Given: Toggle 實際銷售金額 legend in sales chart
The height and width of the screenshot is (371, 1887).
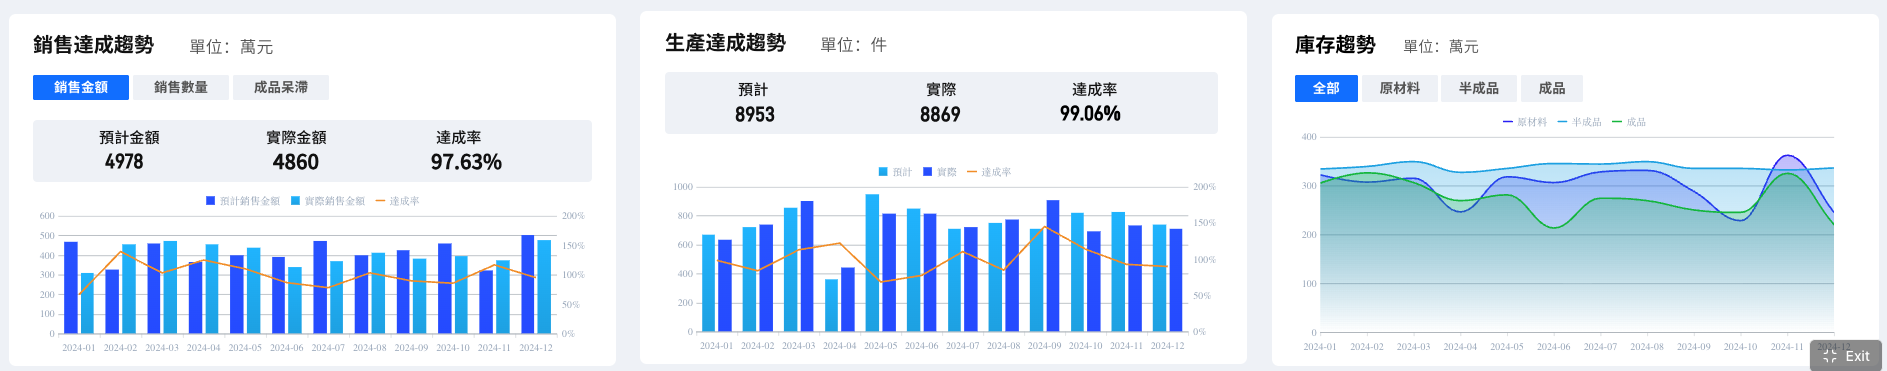Looking at the screenshot, I should 328,201.
